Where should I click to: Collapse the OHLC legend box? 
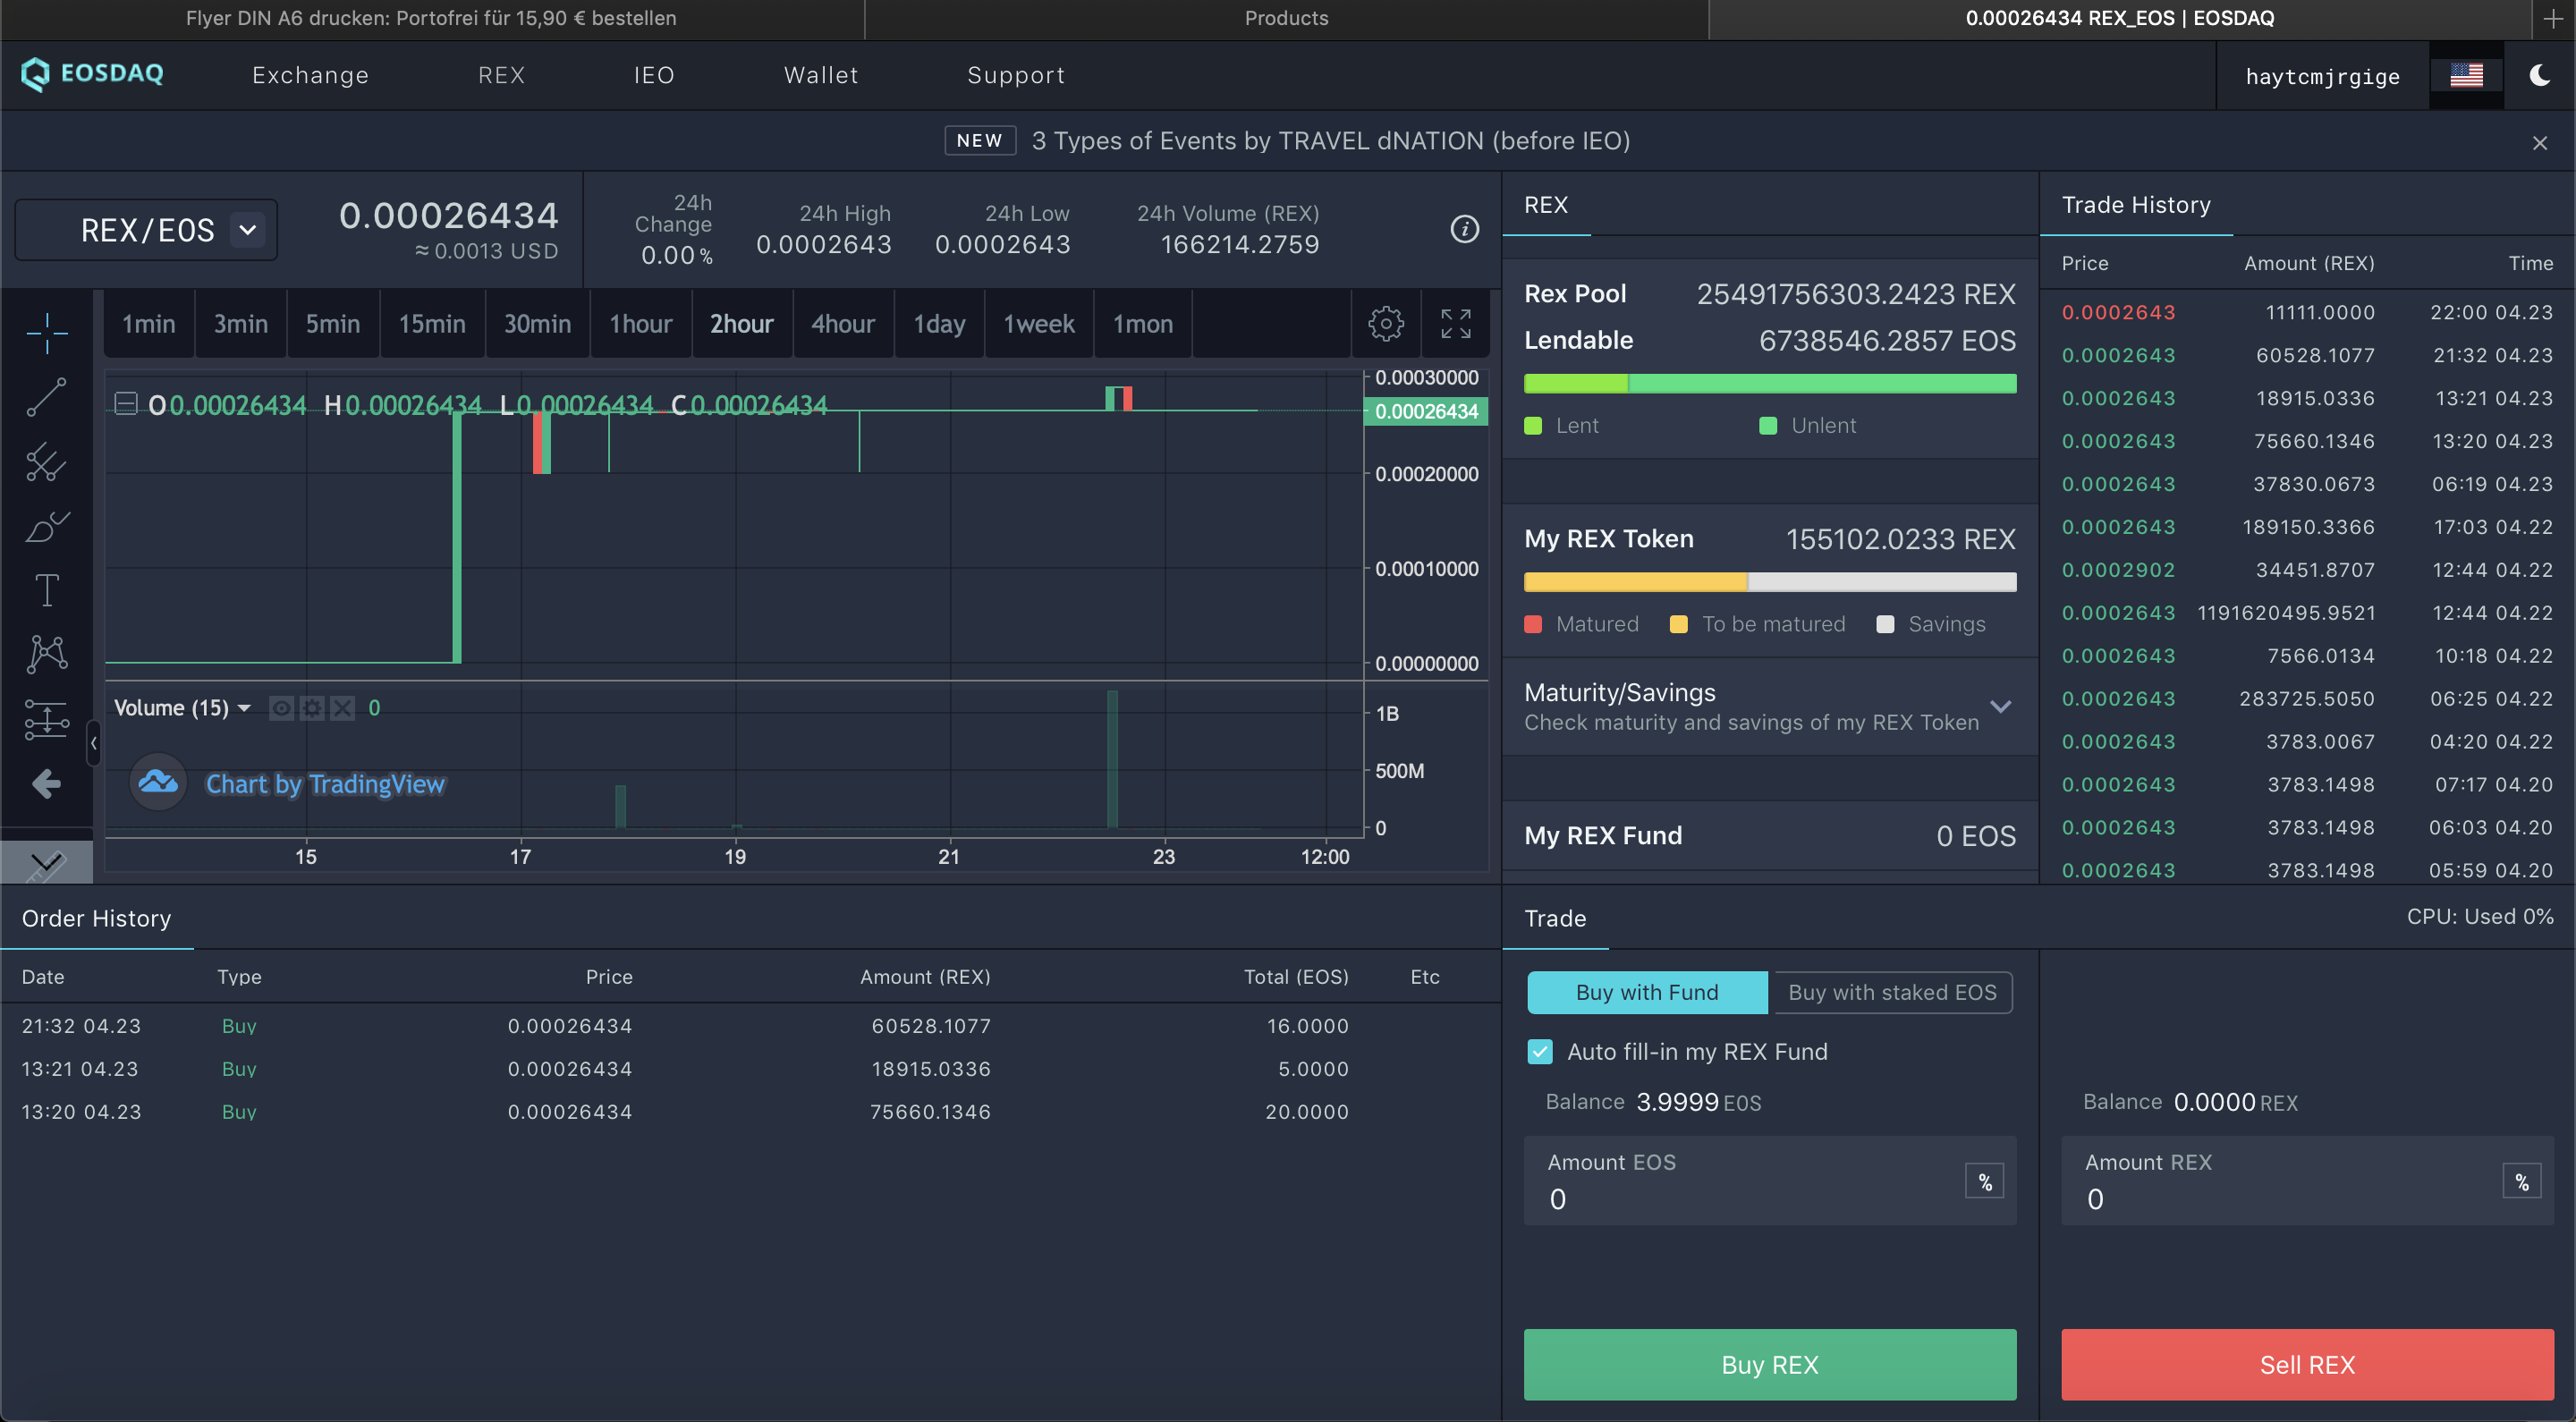coord(125,403)
